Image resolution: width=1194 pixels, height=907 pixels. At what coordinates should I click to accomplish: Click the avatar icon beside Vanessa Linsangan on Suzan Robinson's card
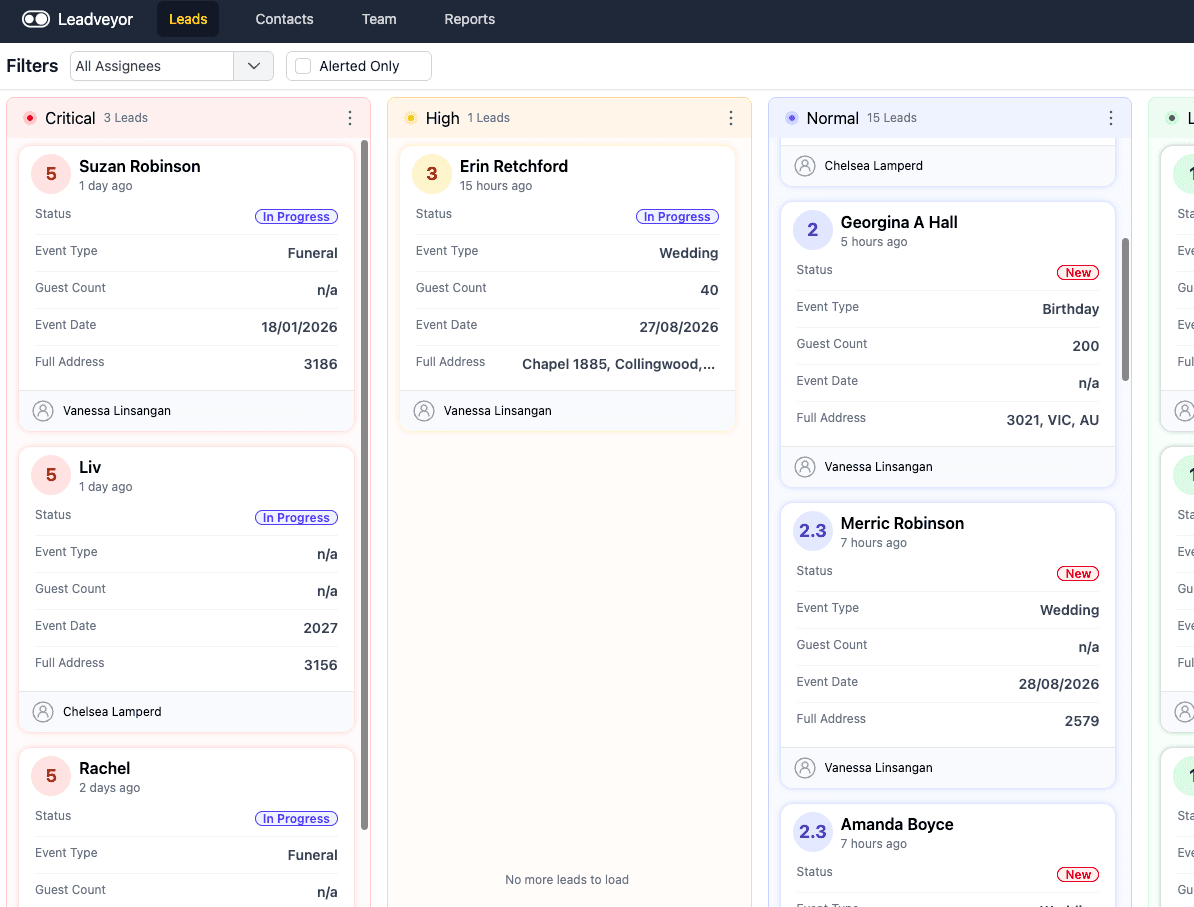coord(42,410)
